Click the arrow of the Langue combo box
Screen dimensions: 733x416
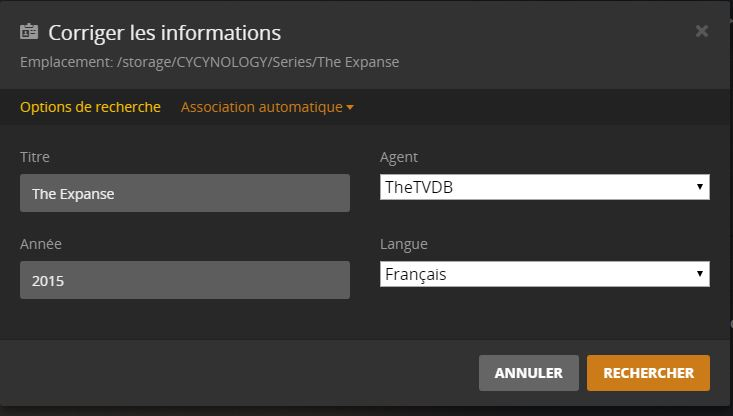pyautogui.click(x=700, y=274)
